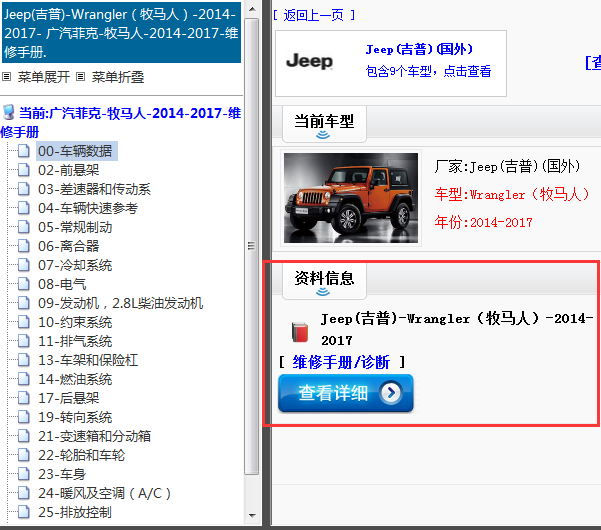Click the page icon beside 17-后悬架
Viewport: 601px width, 530px height.
[23, 398]
